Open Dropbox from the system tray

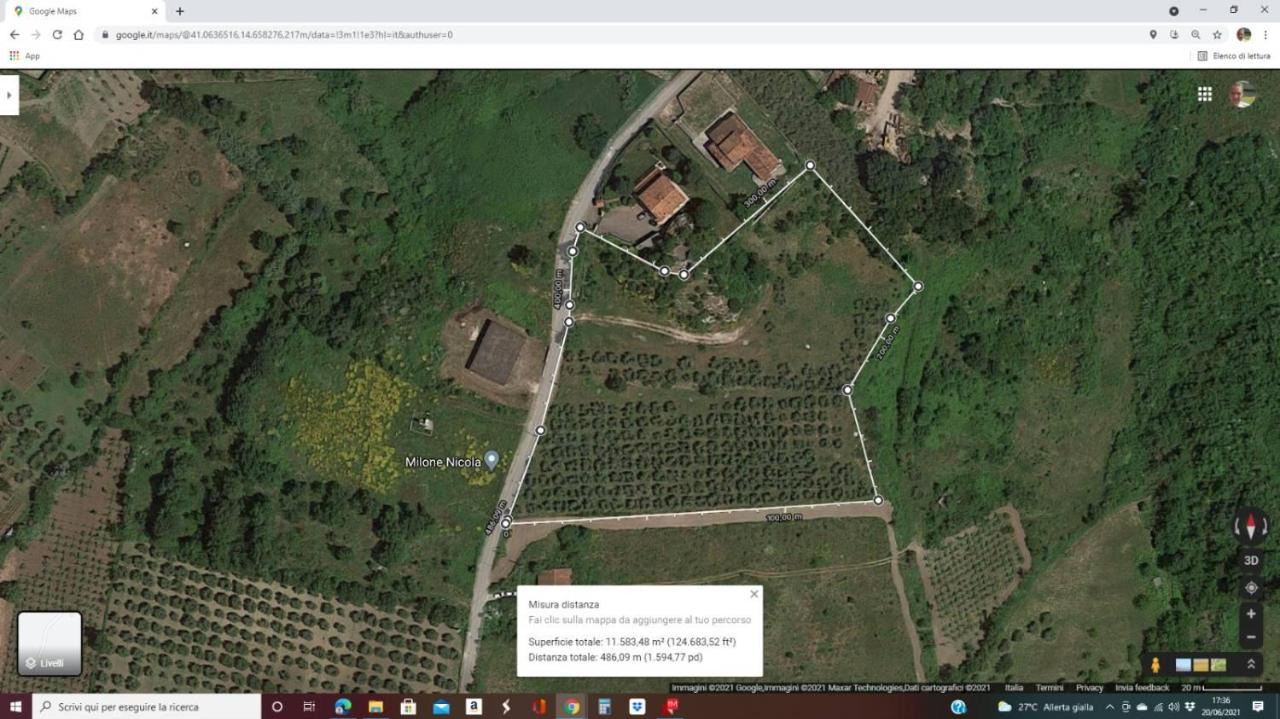(1190, 707)
